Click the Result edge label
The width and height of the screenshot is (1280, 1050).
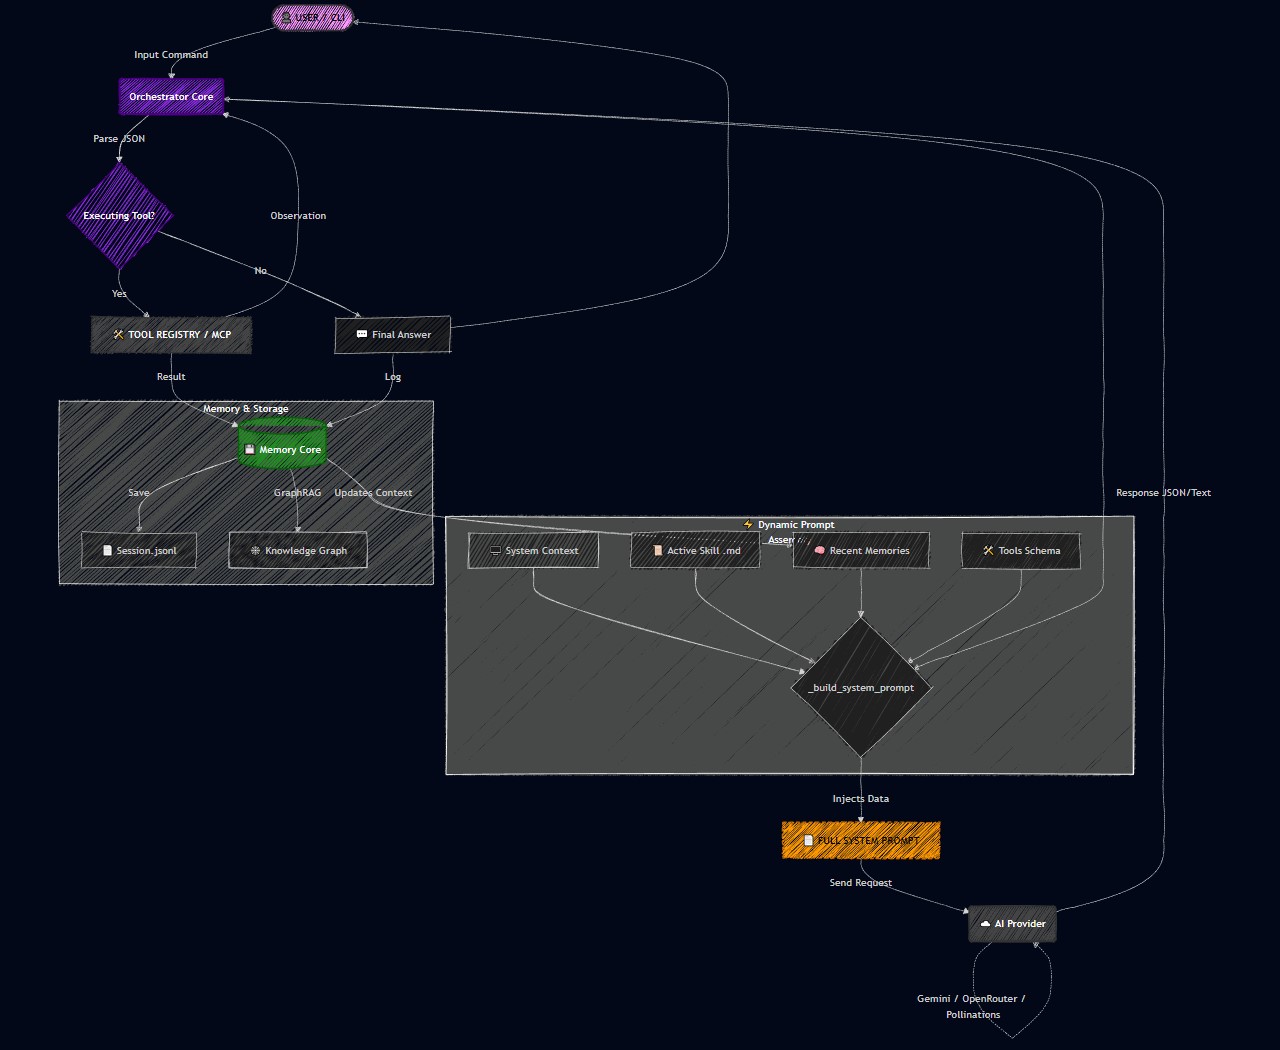click(x=171, y=377)
